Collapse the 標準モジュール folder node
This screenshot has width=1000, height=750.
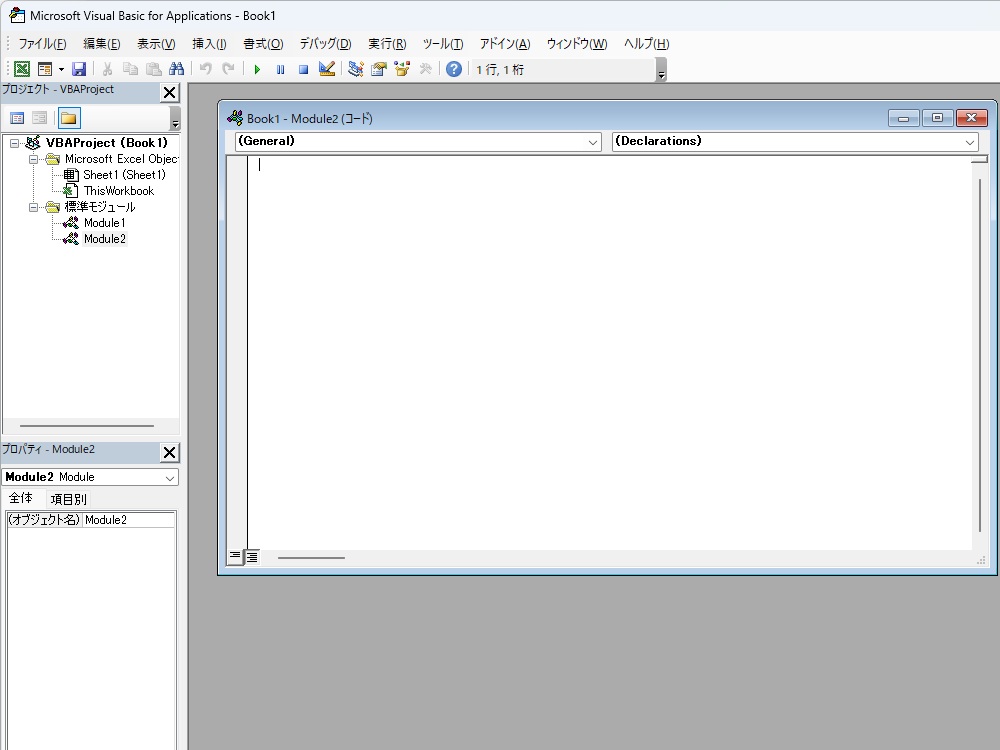(33, 207)
